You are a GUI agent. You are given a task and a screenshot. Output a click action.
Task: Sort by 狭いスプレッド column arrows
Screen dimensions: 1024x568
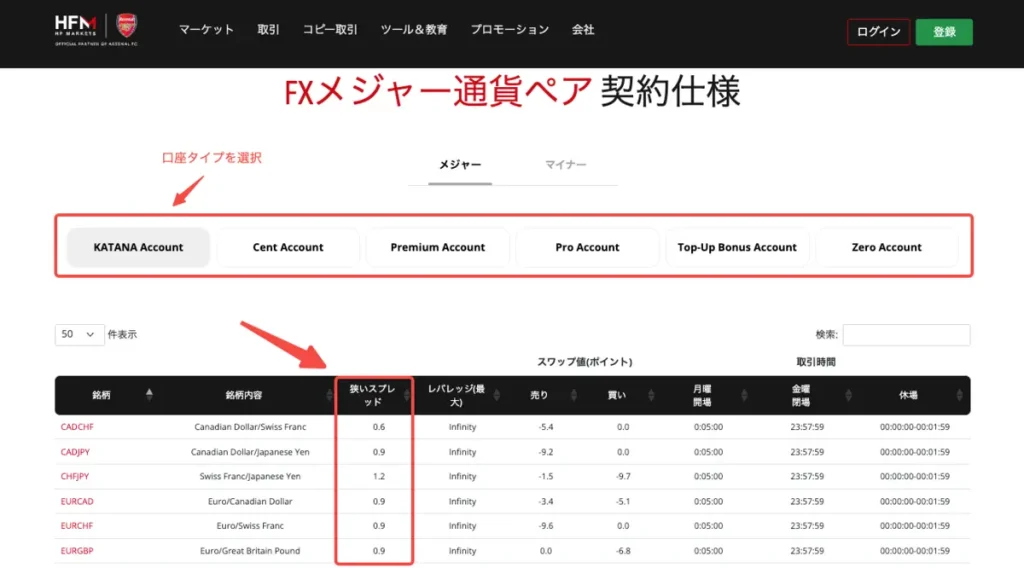click(x=406, y=395)
